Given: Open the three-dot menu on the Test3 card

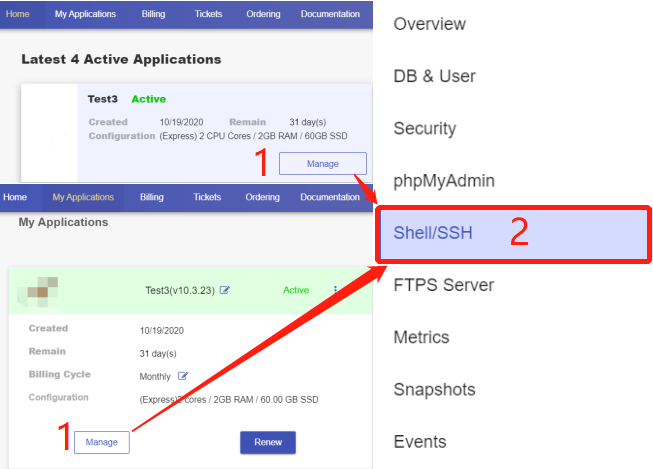Looking at the screenshot, I should (x=335, y=290).
